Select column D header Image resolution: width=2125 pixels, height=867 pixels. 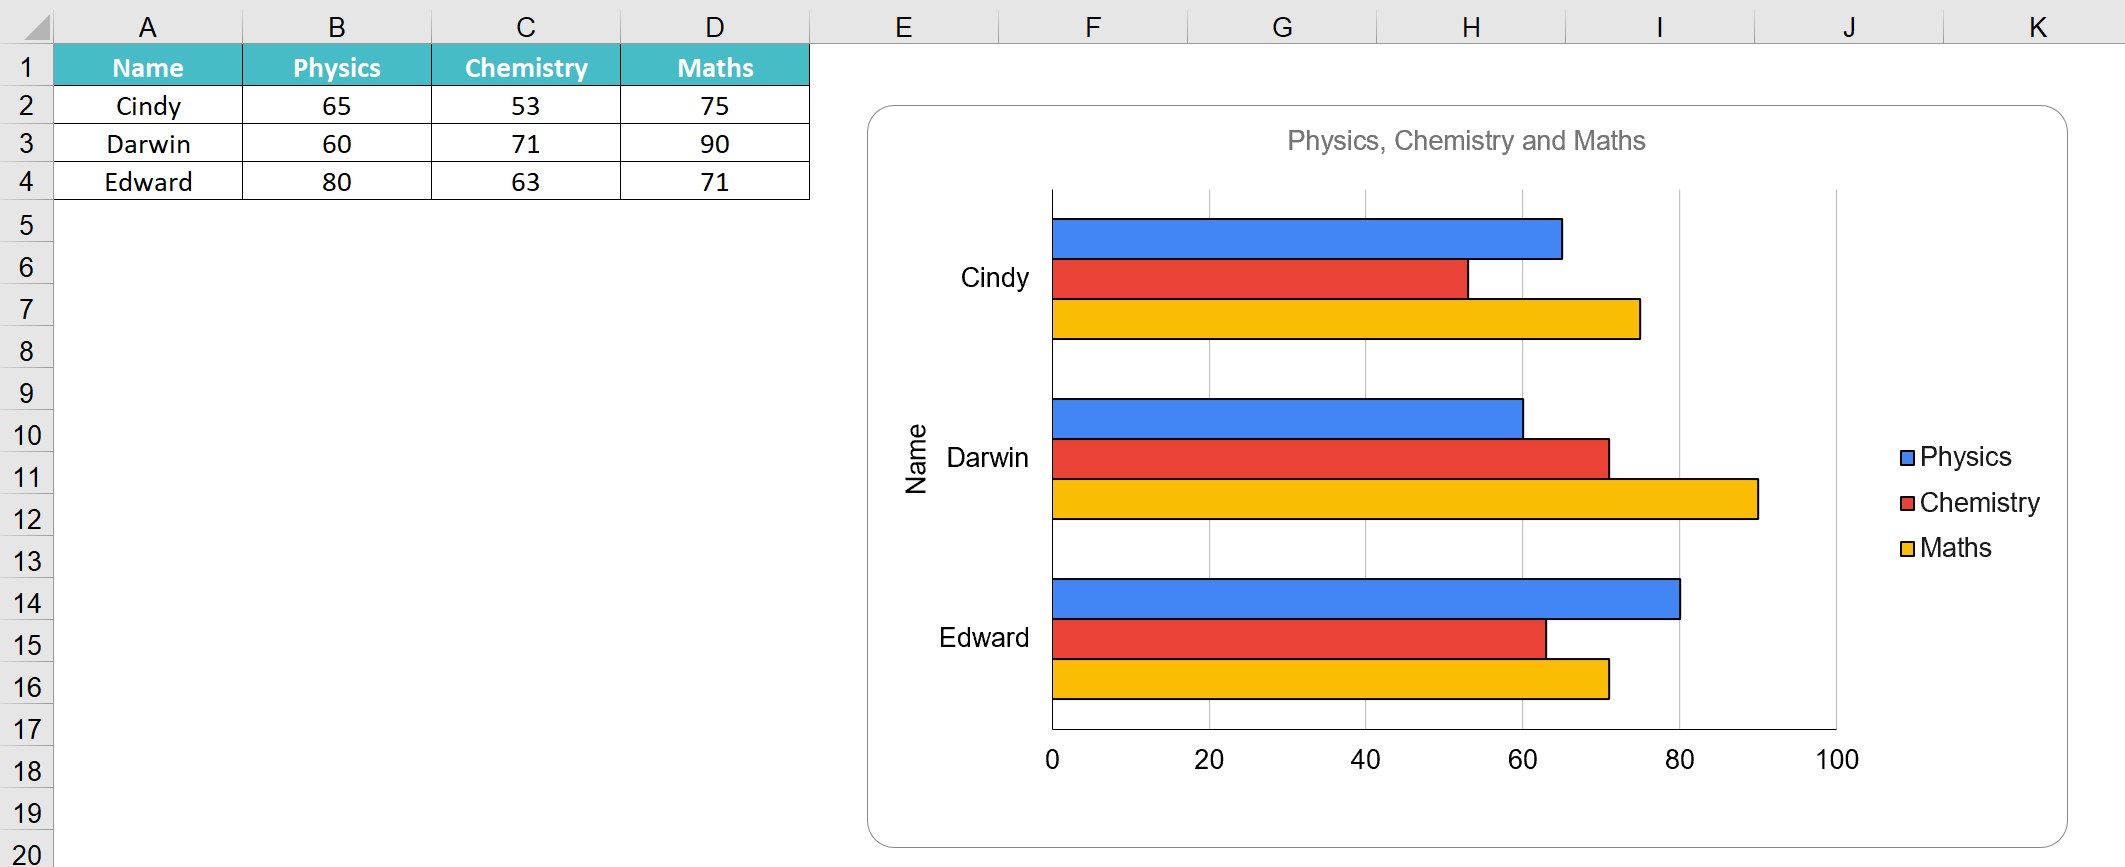(715, 27)
